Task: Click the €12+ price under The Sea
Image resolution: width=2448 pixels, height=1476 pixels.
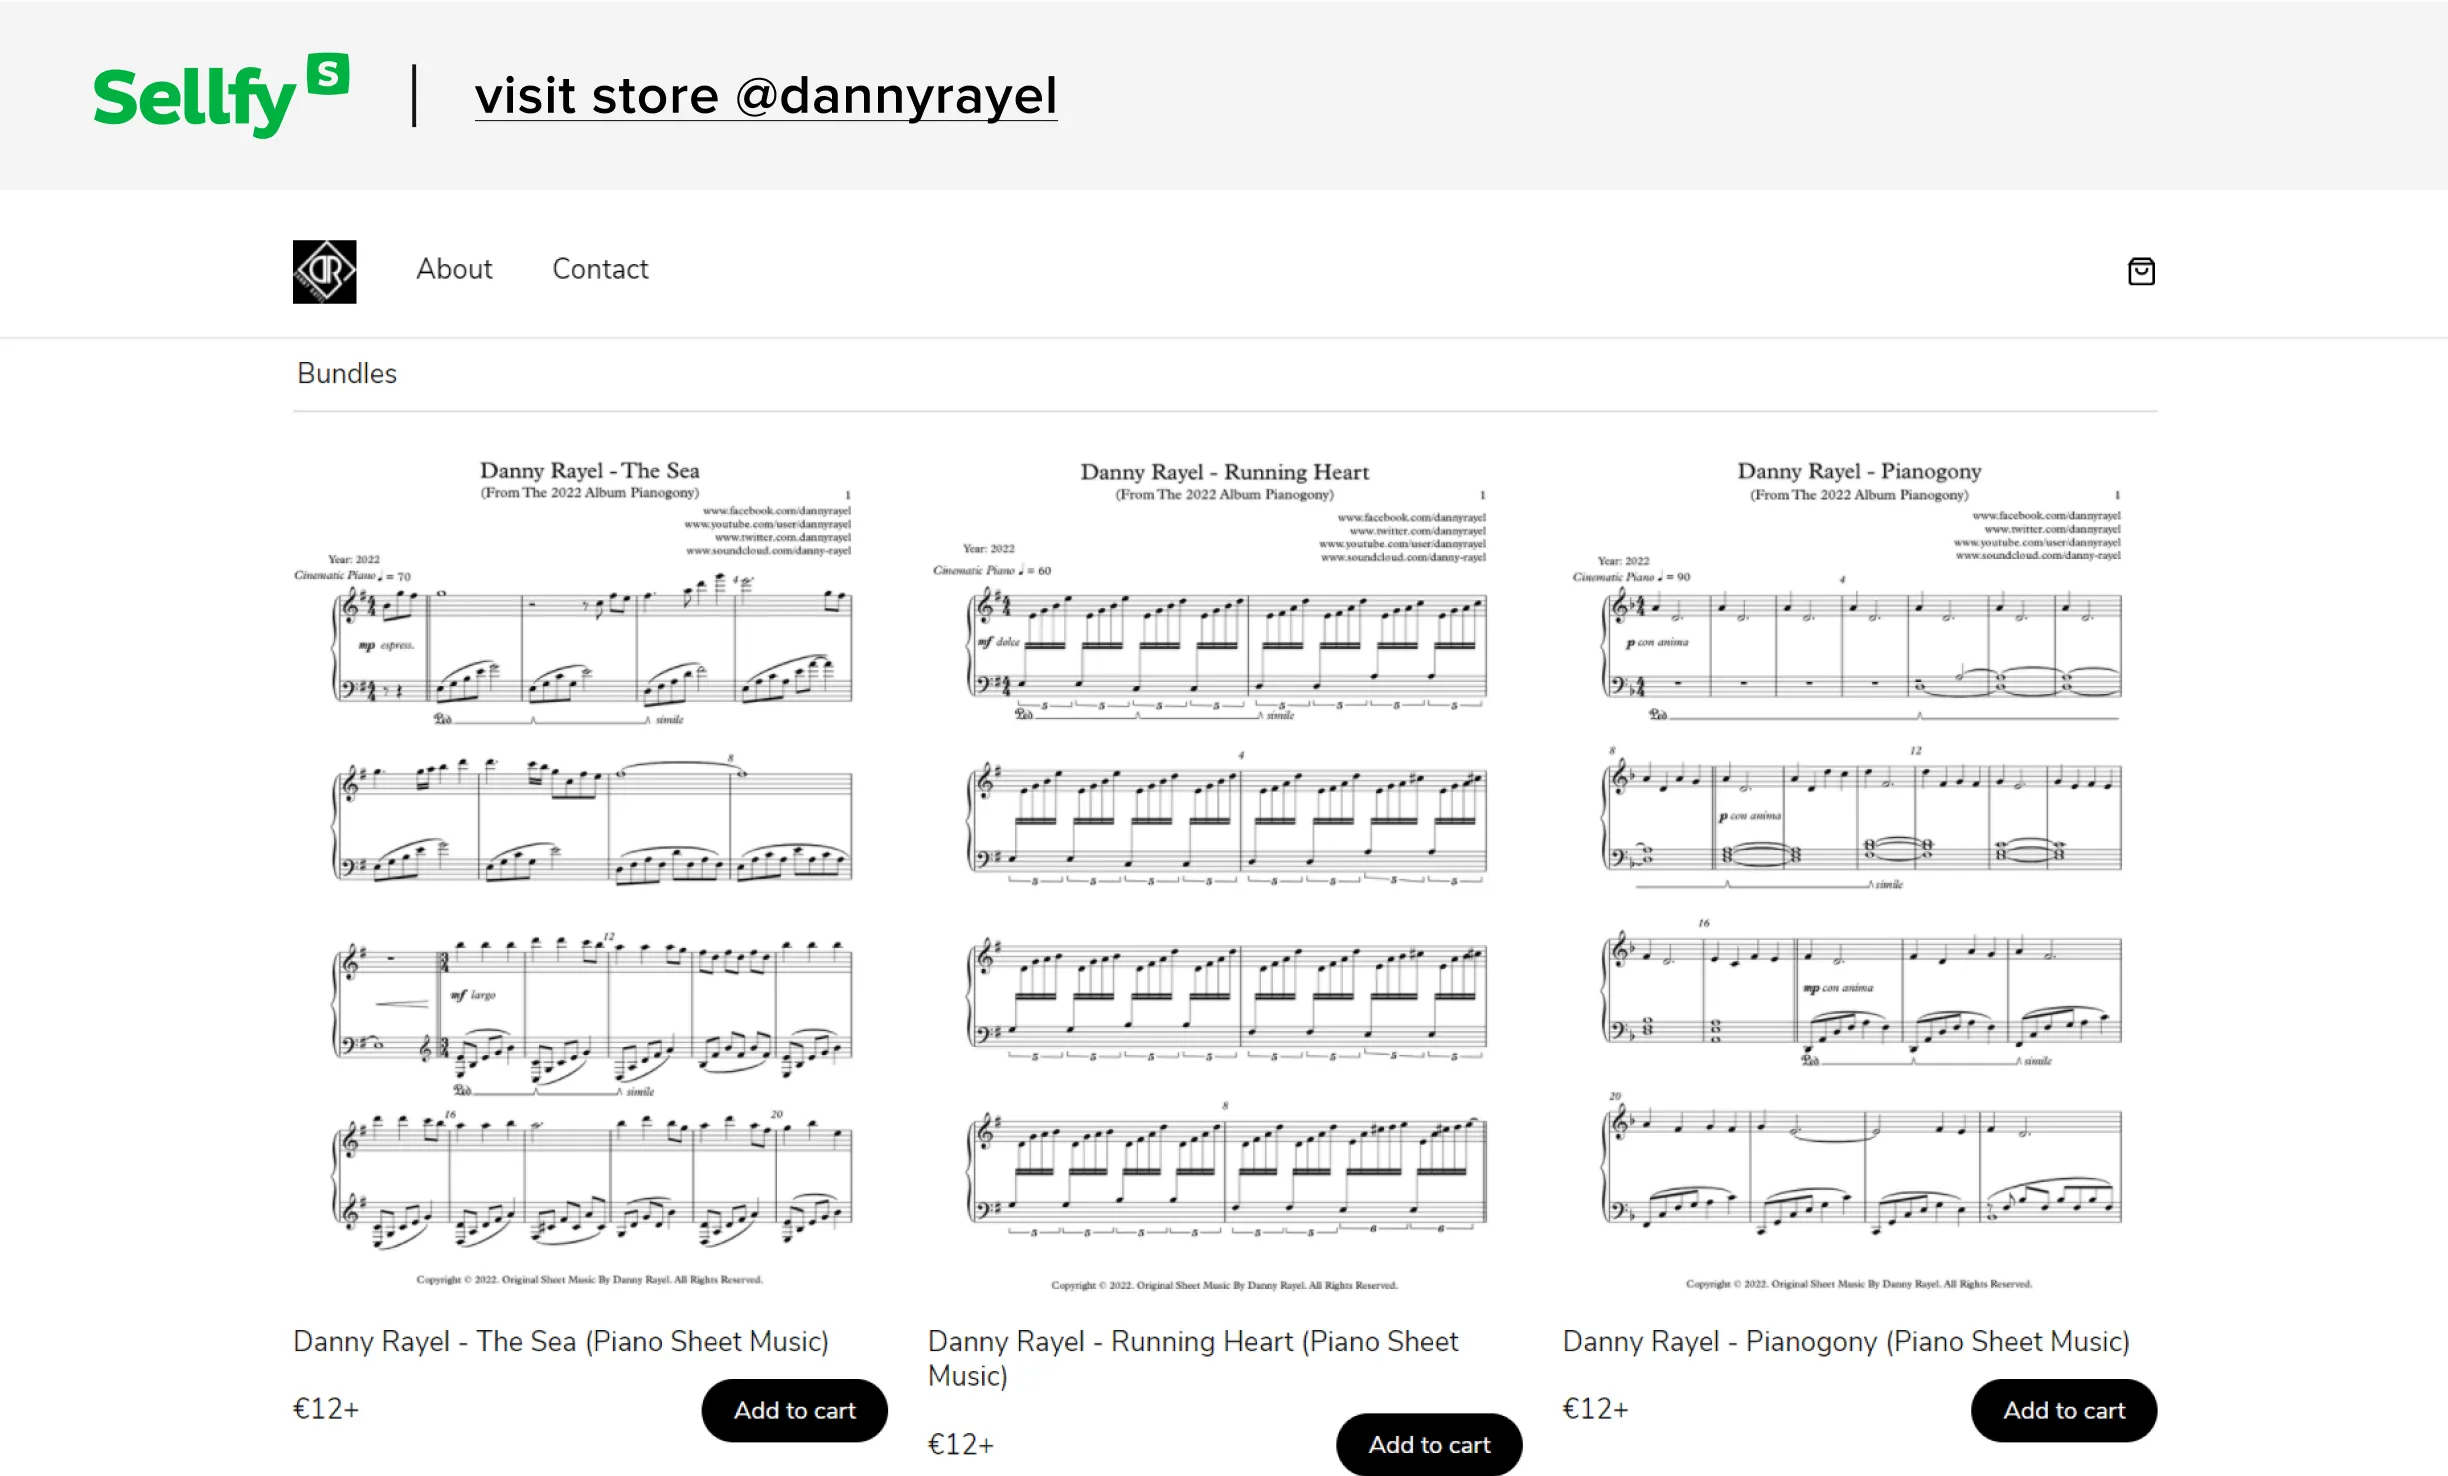Action: coord(326,1409)
